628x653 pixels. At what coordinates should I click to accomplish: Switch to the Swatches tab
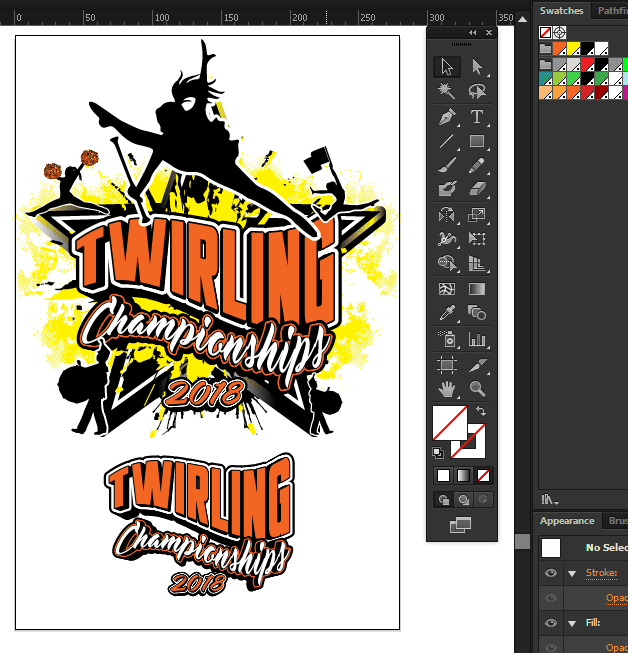coord(561,10)
